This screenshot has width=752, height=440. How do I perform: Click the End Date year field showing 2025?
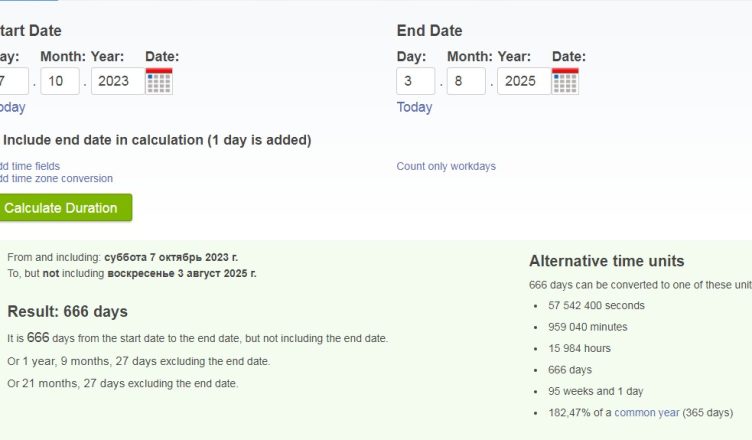524,81
